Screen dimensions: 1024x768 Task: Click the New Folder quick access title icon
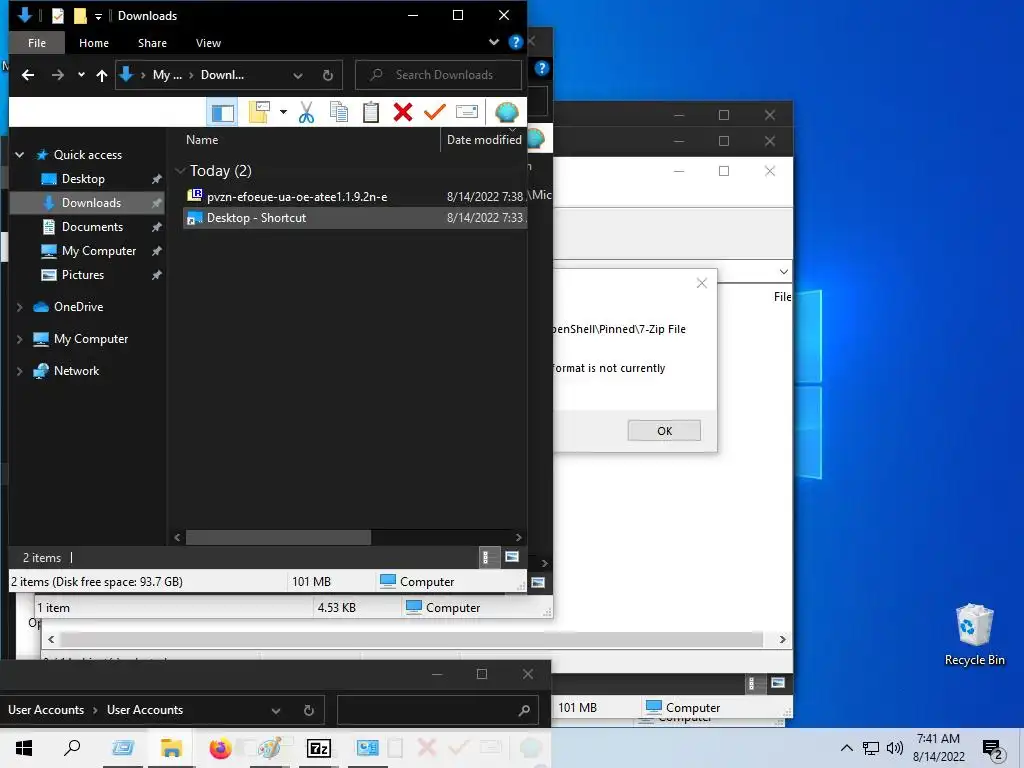point(80,16)
